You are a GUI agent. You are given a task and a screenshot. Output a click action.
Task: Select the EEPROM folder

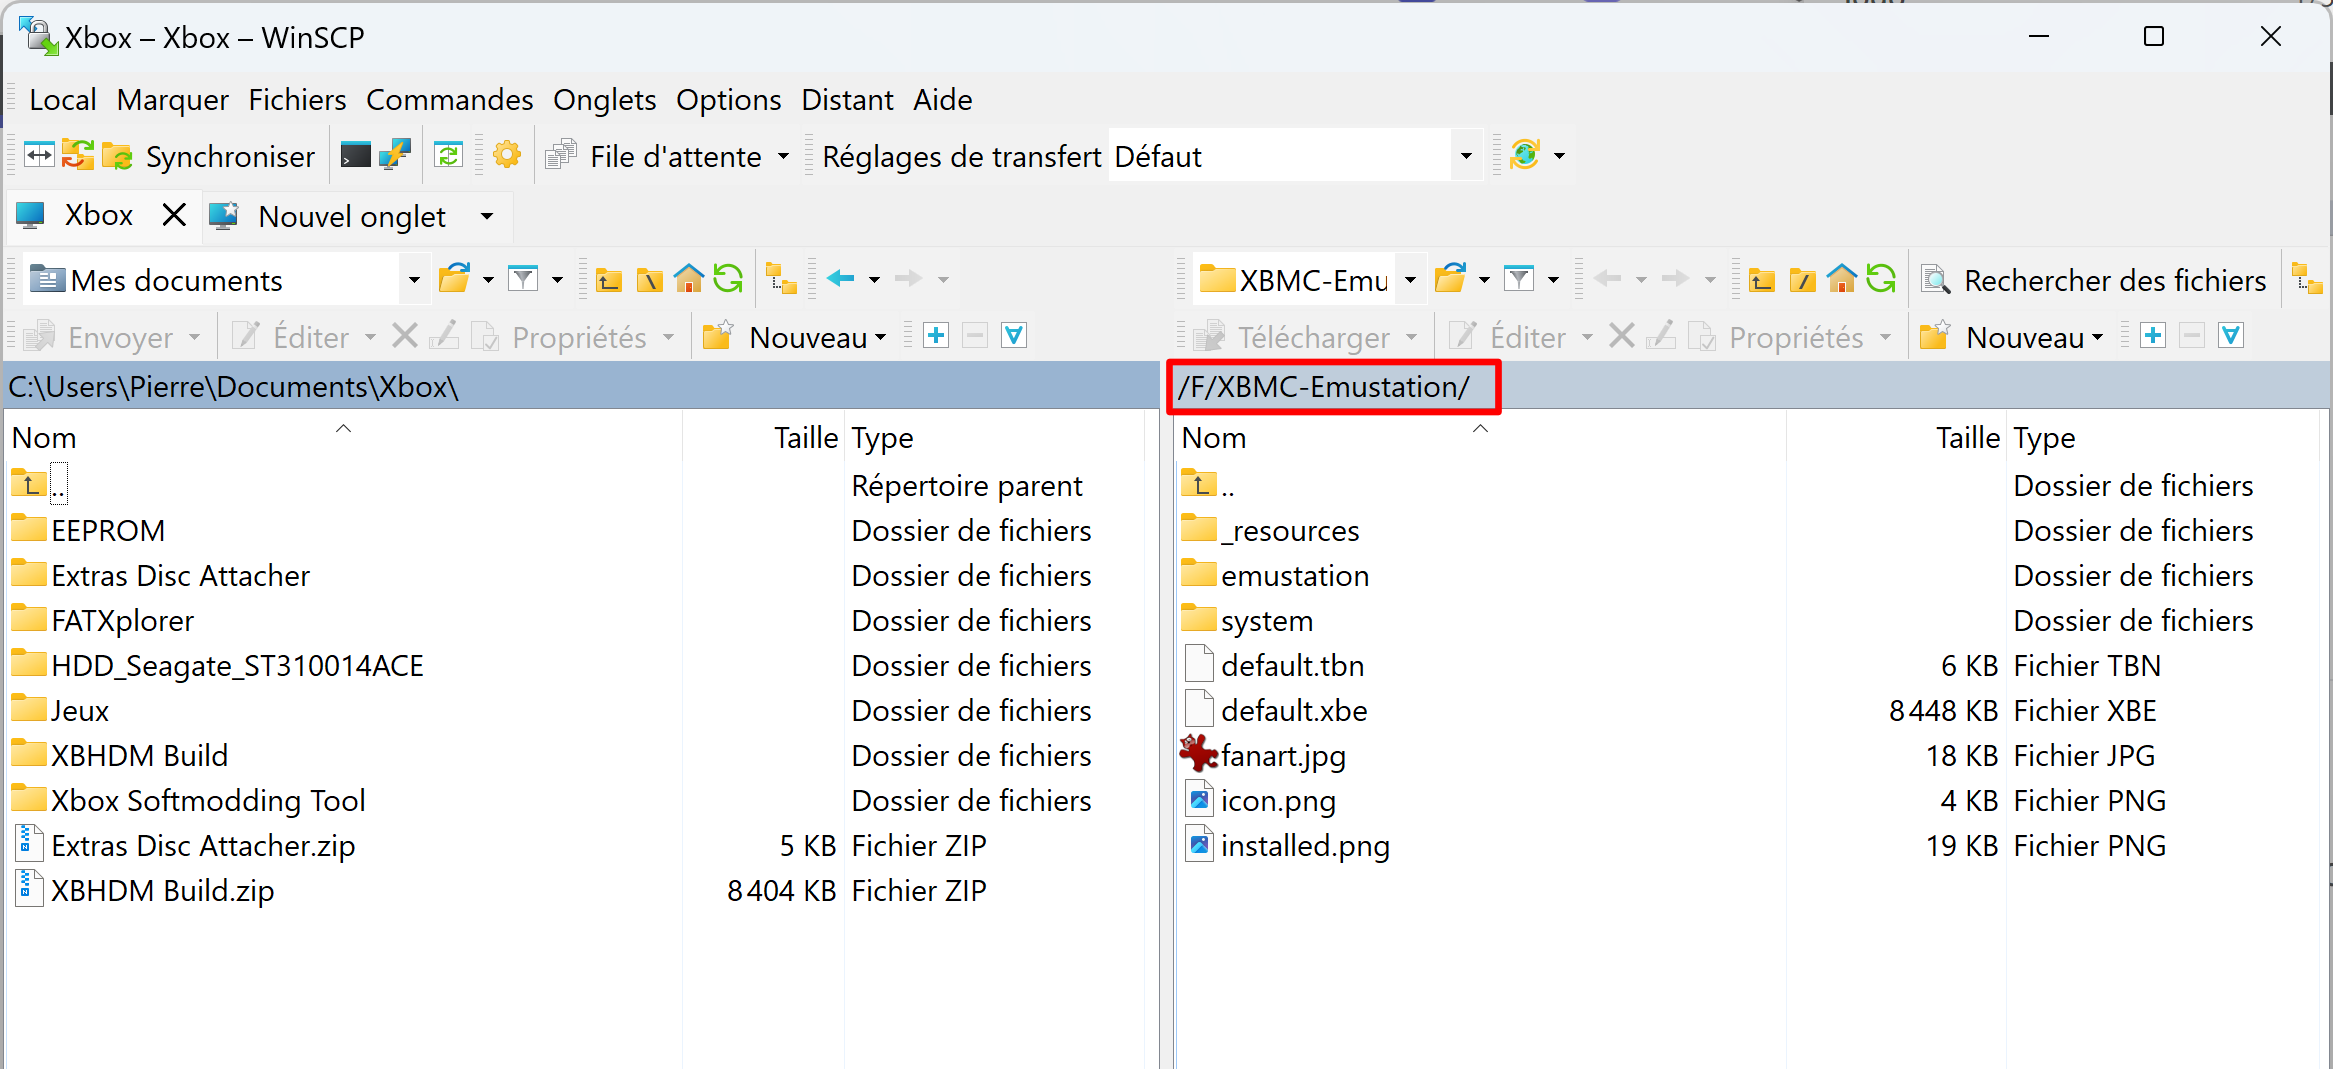click(108, 530)
